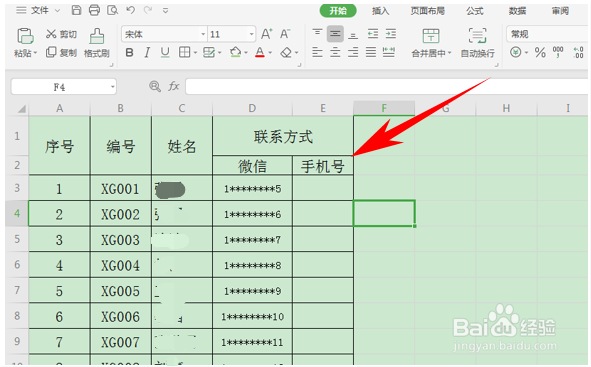Click the 手机号 header cell

coord(323,165)
